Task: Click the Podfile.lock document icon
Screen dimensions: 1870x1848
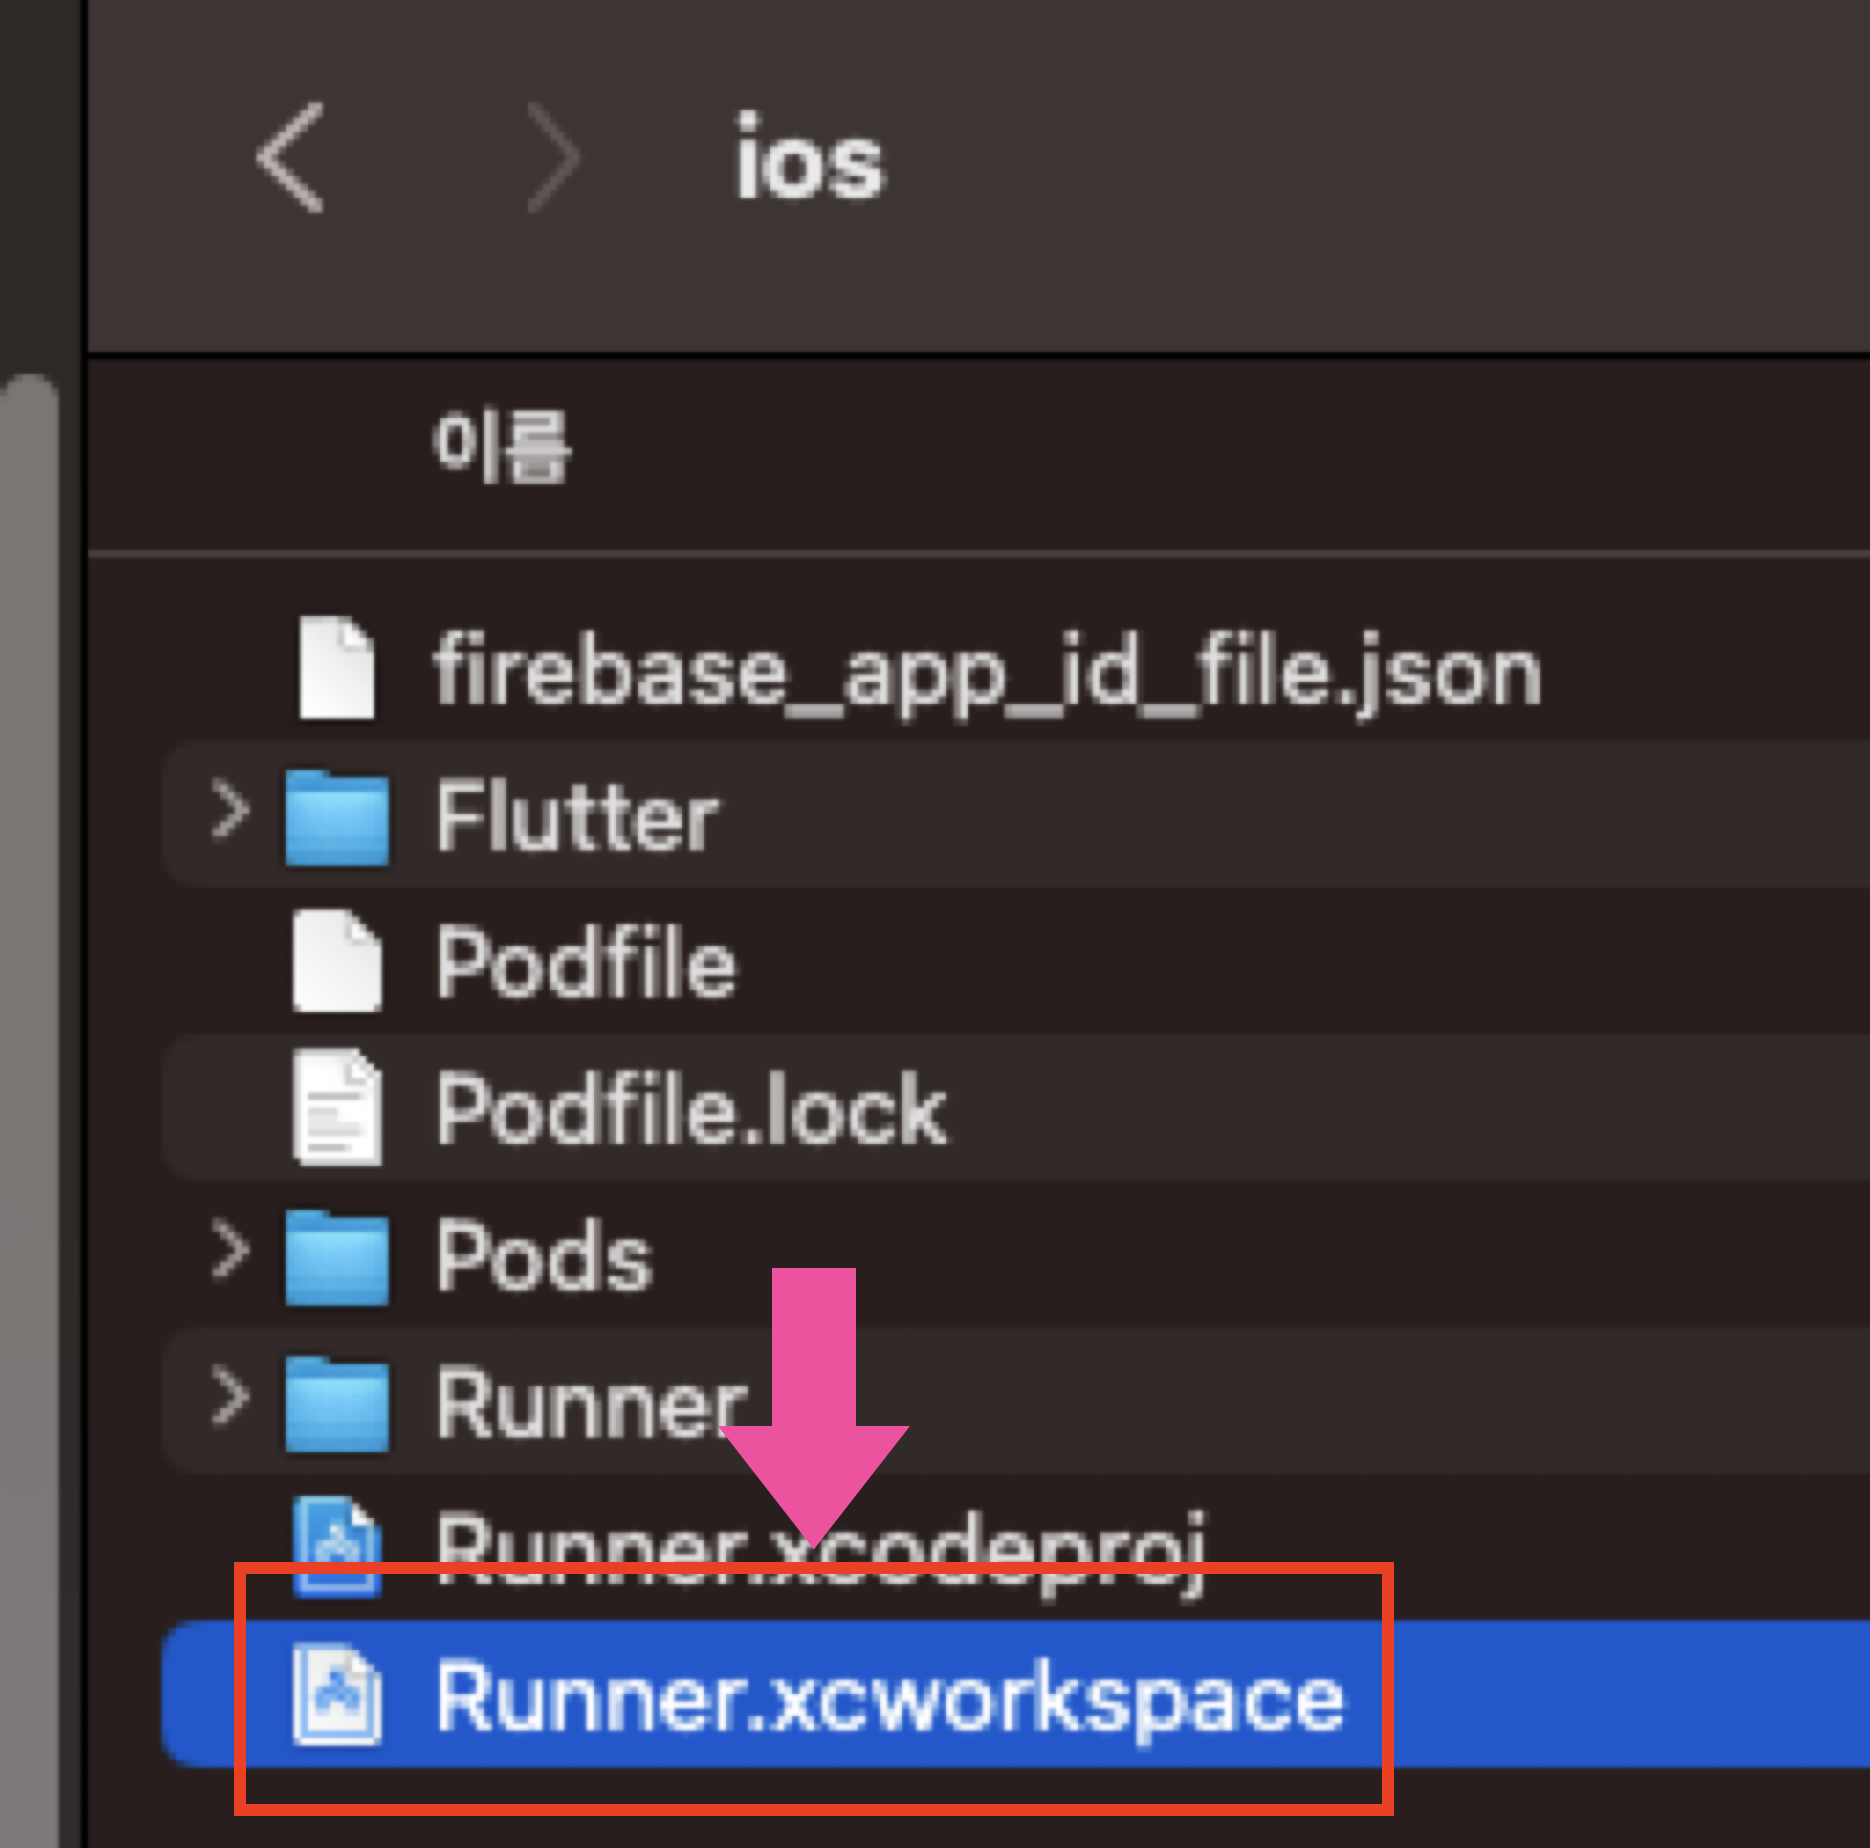Action: (x=337, y=1107)
